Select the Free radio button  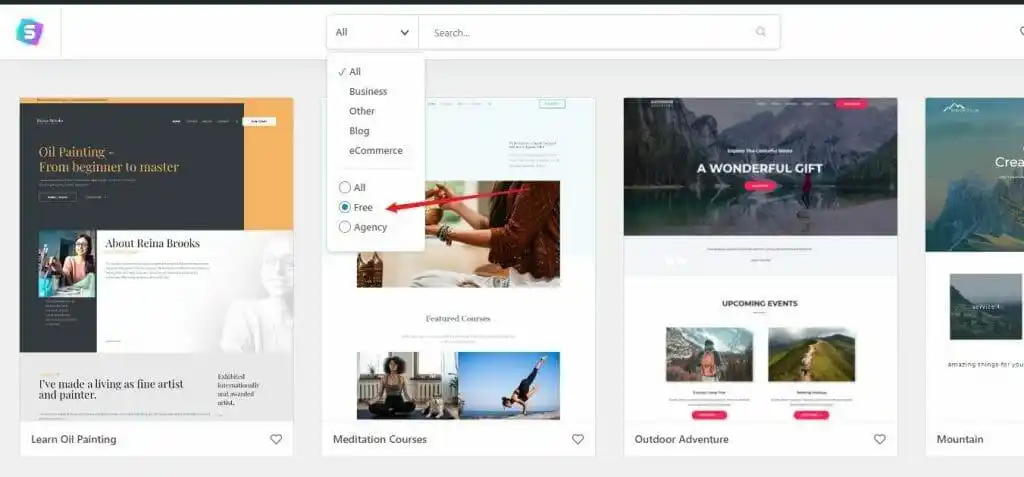pos(345,207)
